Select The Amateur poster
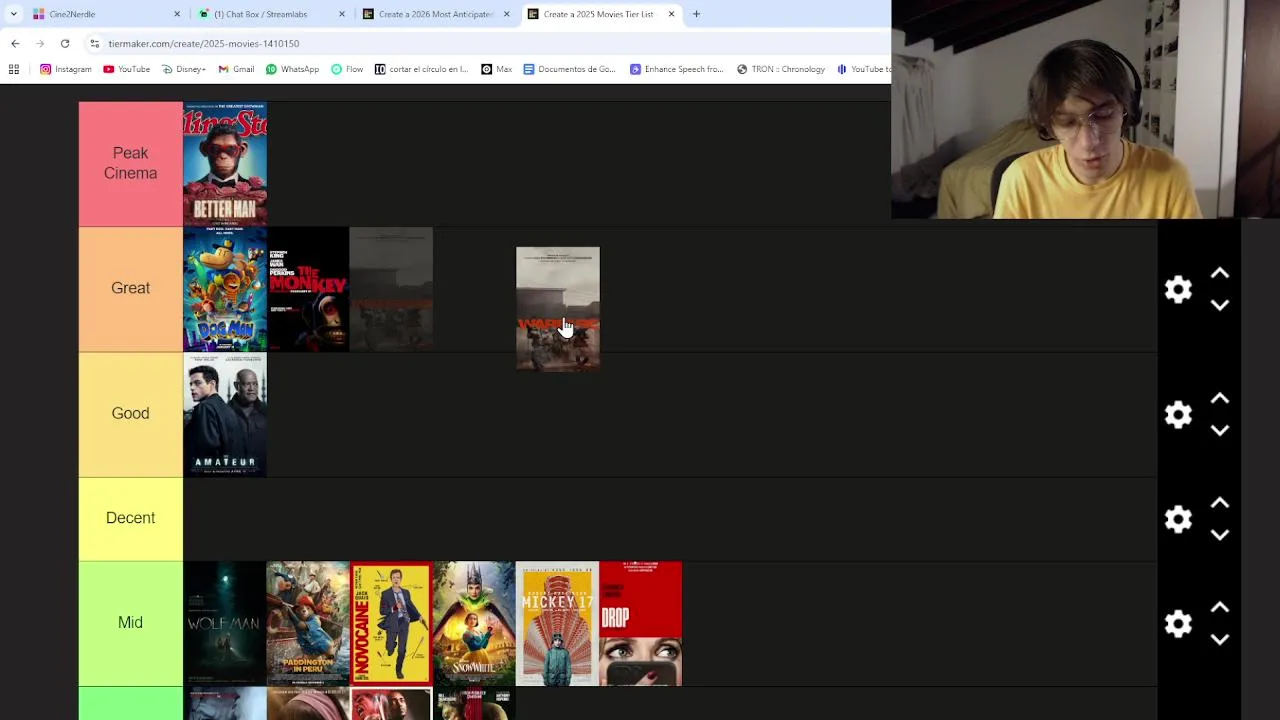This screenshot has width=1280, height=720. tap(225, 414)
